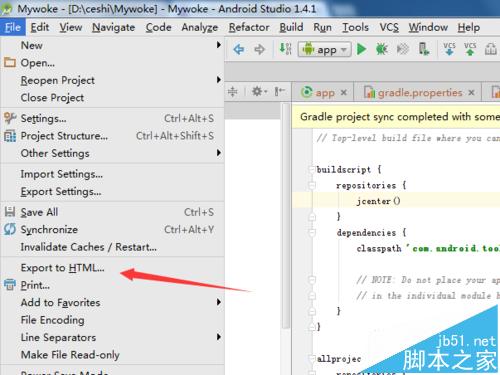Expand the Other Settings submenu
The image size is (500, 375).
(219, 153)
